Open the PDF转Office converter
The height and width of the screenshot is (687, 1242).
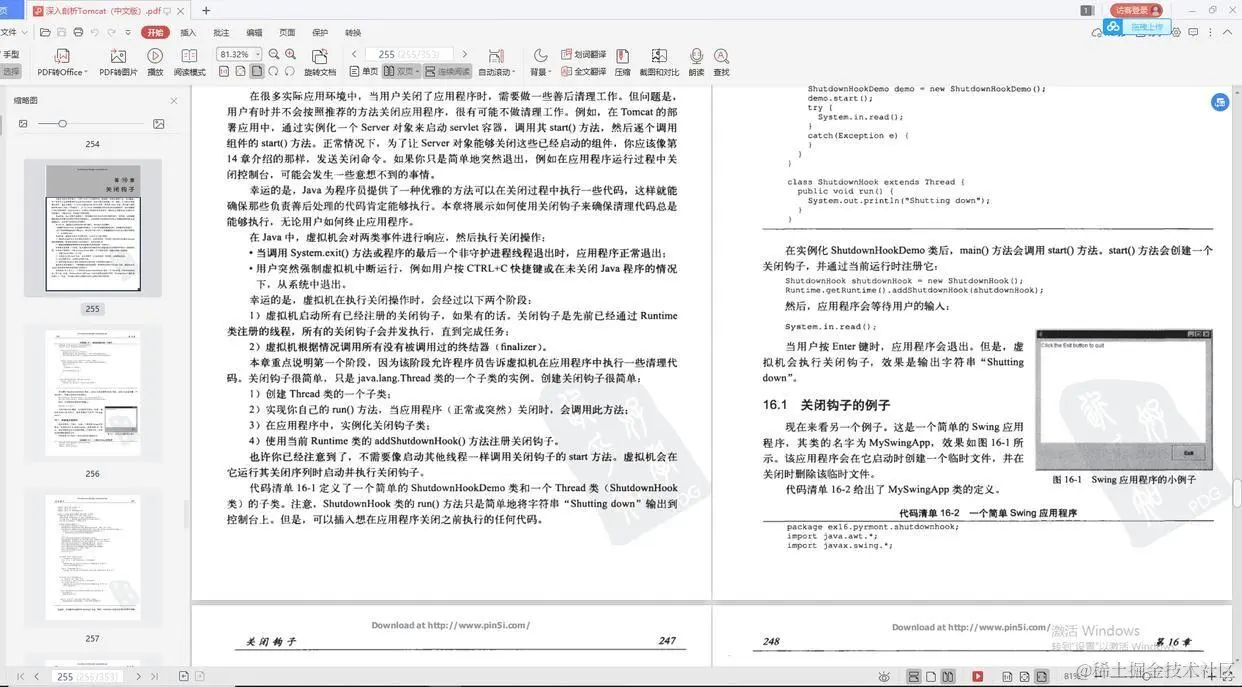pos(60,62)
